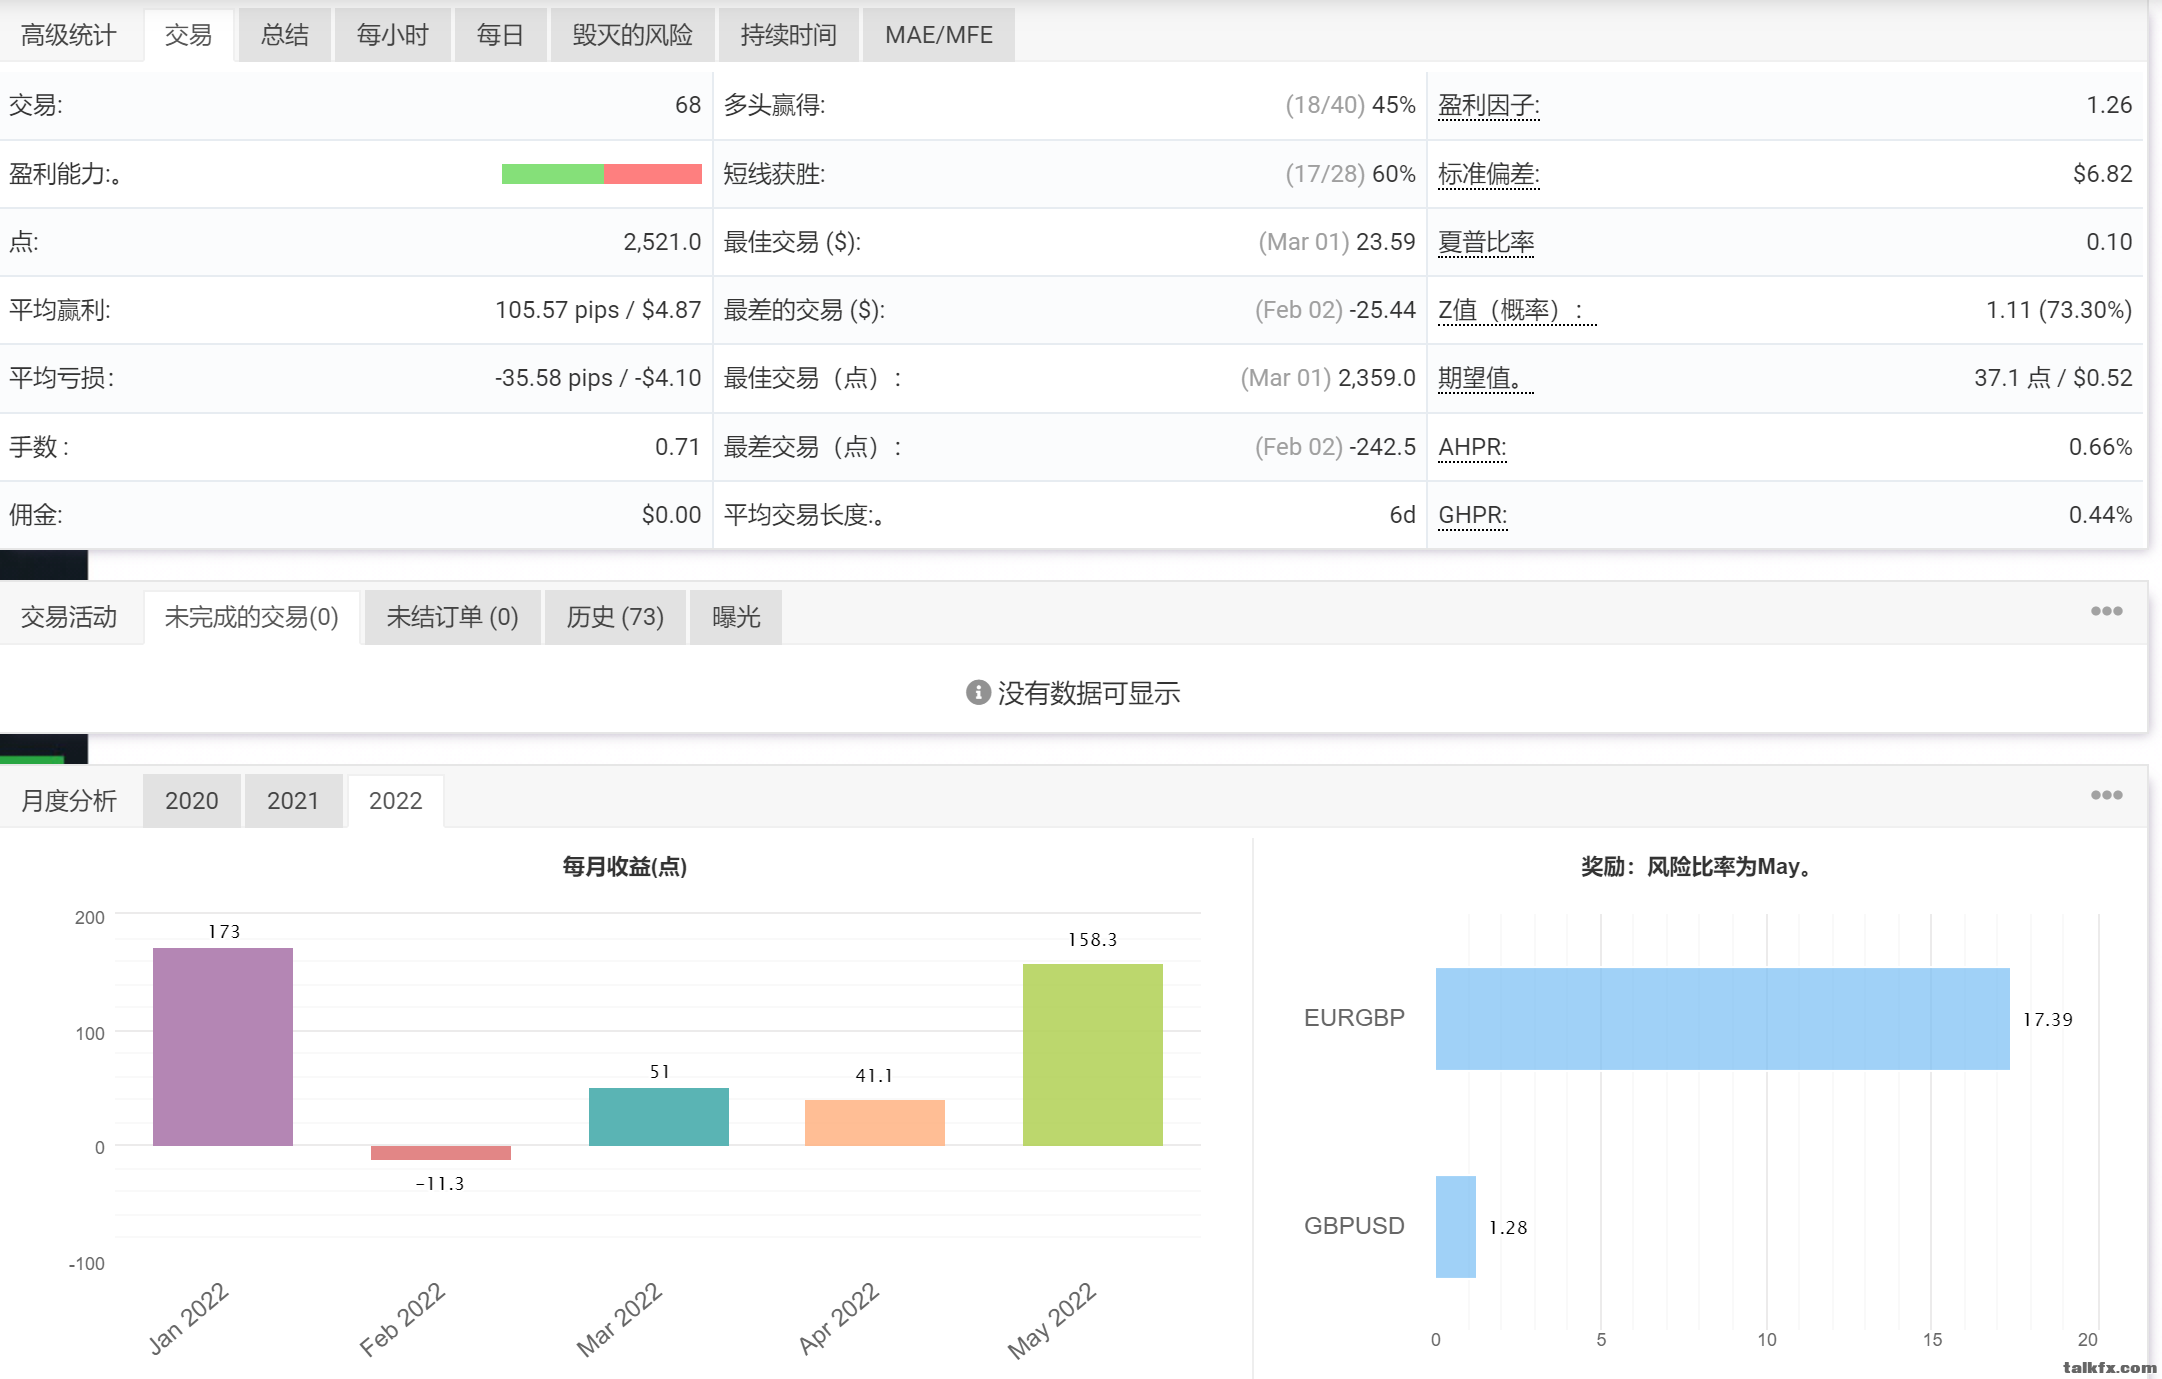This screenshot has width=2162, height=1379.
Task: Open the MAE/MFE tab
Action: pos(939,35)
